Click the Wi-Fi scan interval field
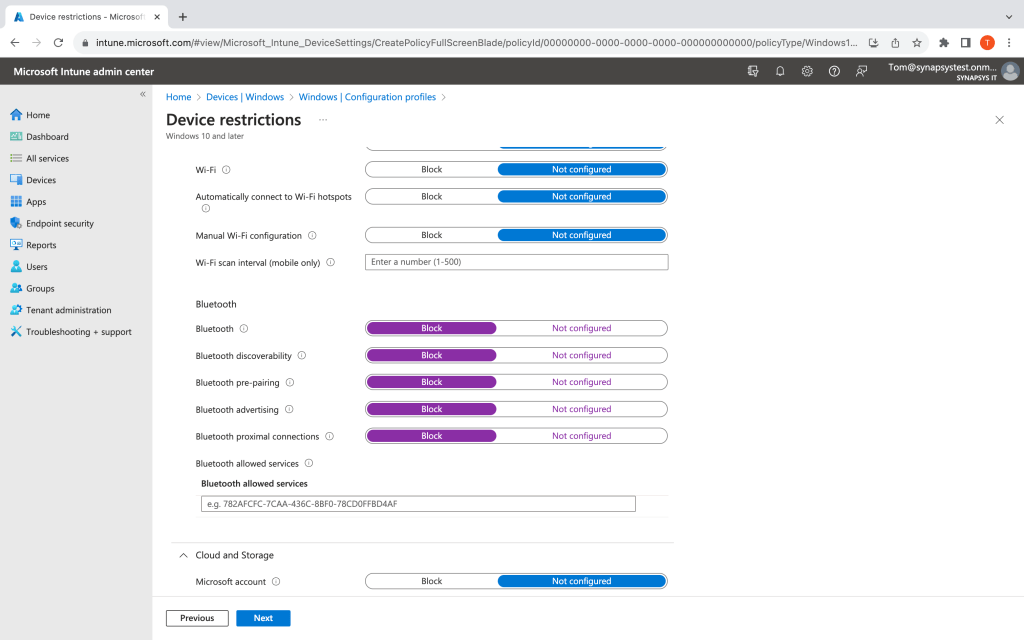 (516, 262)
